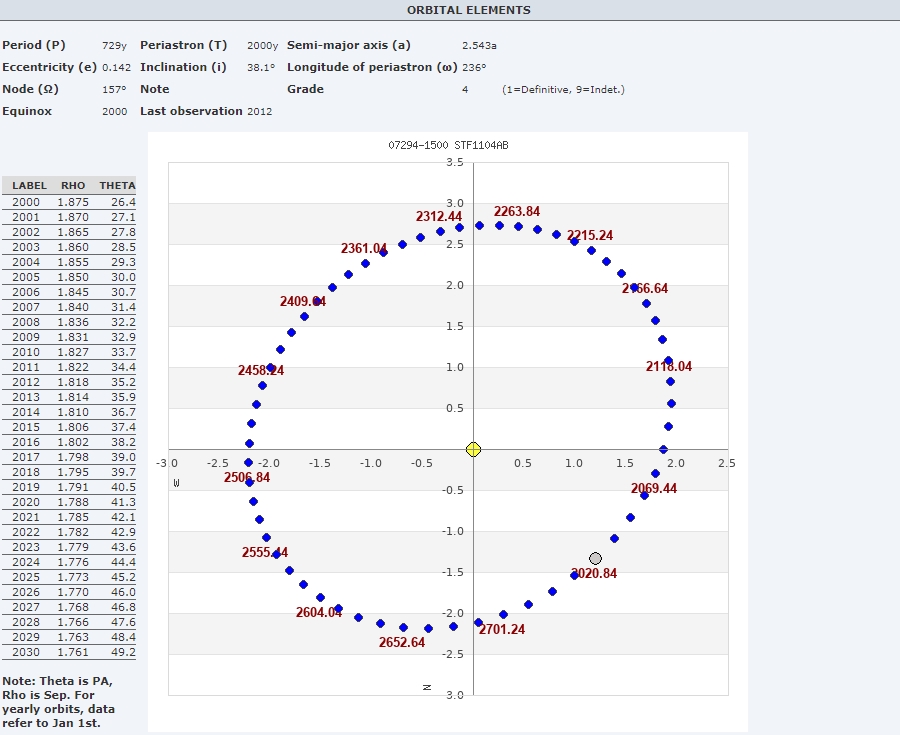This screenshot has width=900, height=735.
Task: Click theta value 33.7 in 2010 row
Action: (123, 352)
